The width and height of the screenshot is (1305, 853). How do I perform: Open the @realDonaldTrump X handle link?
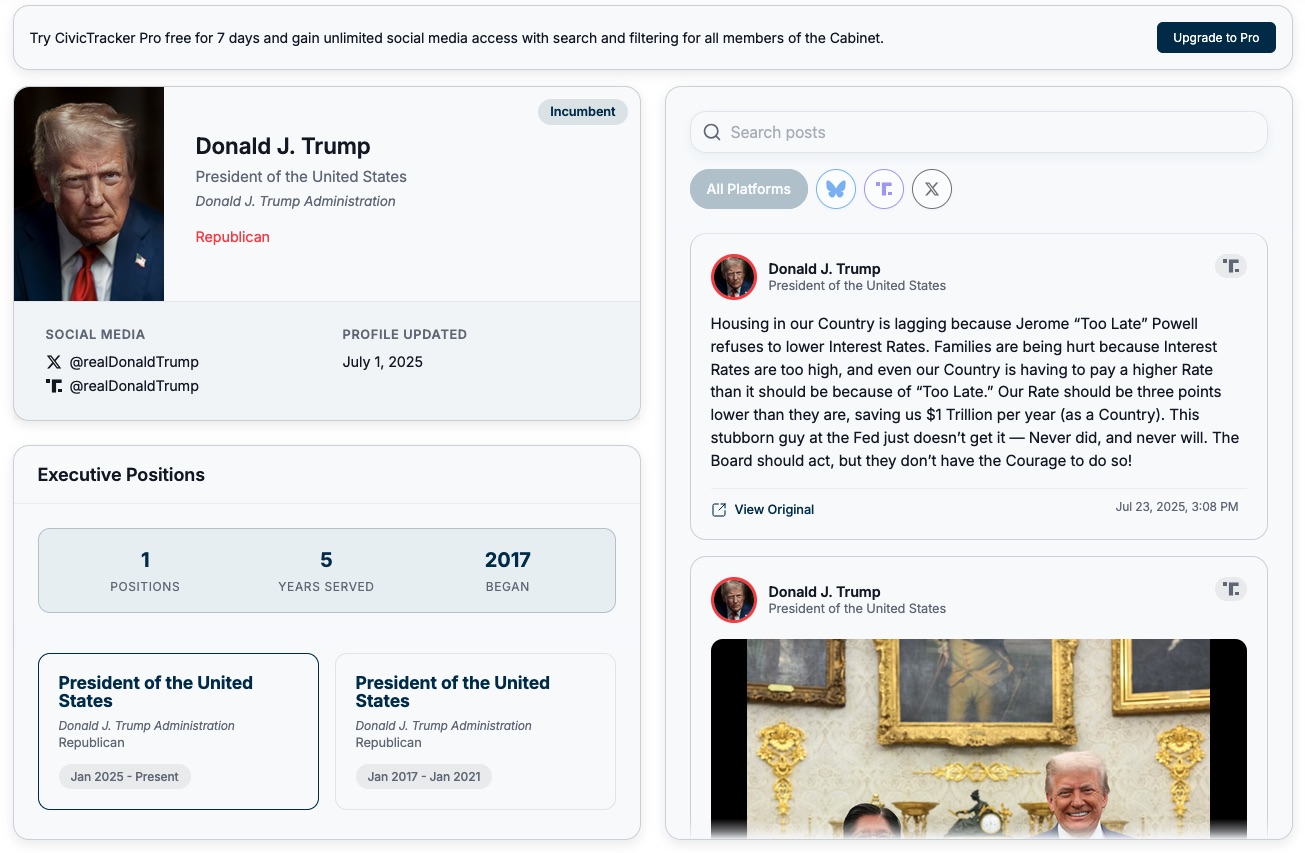[x=134, y=362]
